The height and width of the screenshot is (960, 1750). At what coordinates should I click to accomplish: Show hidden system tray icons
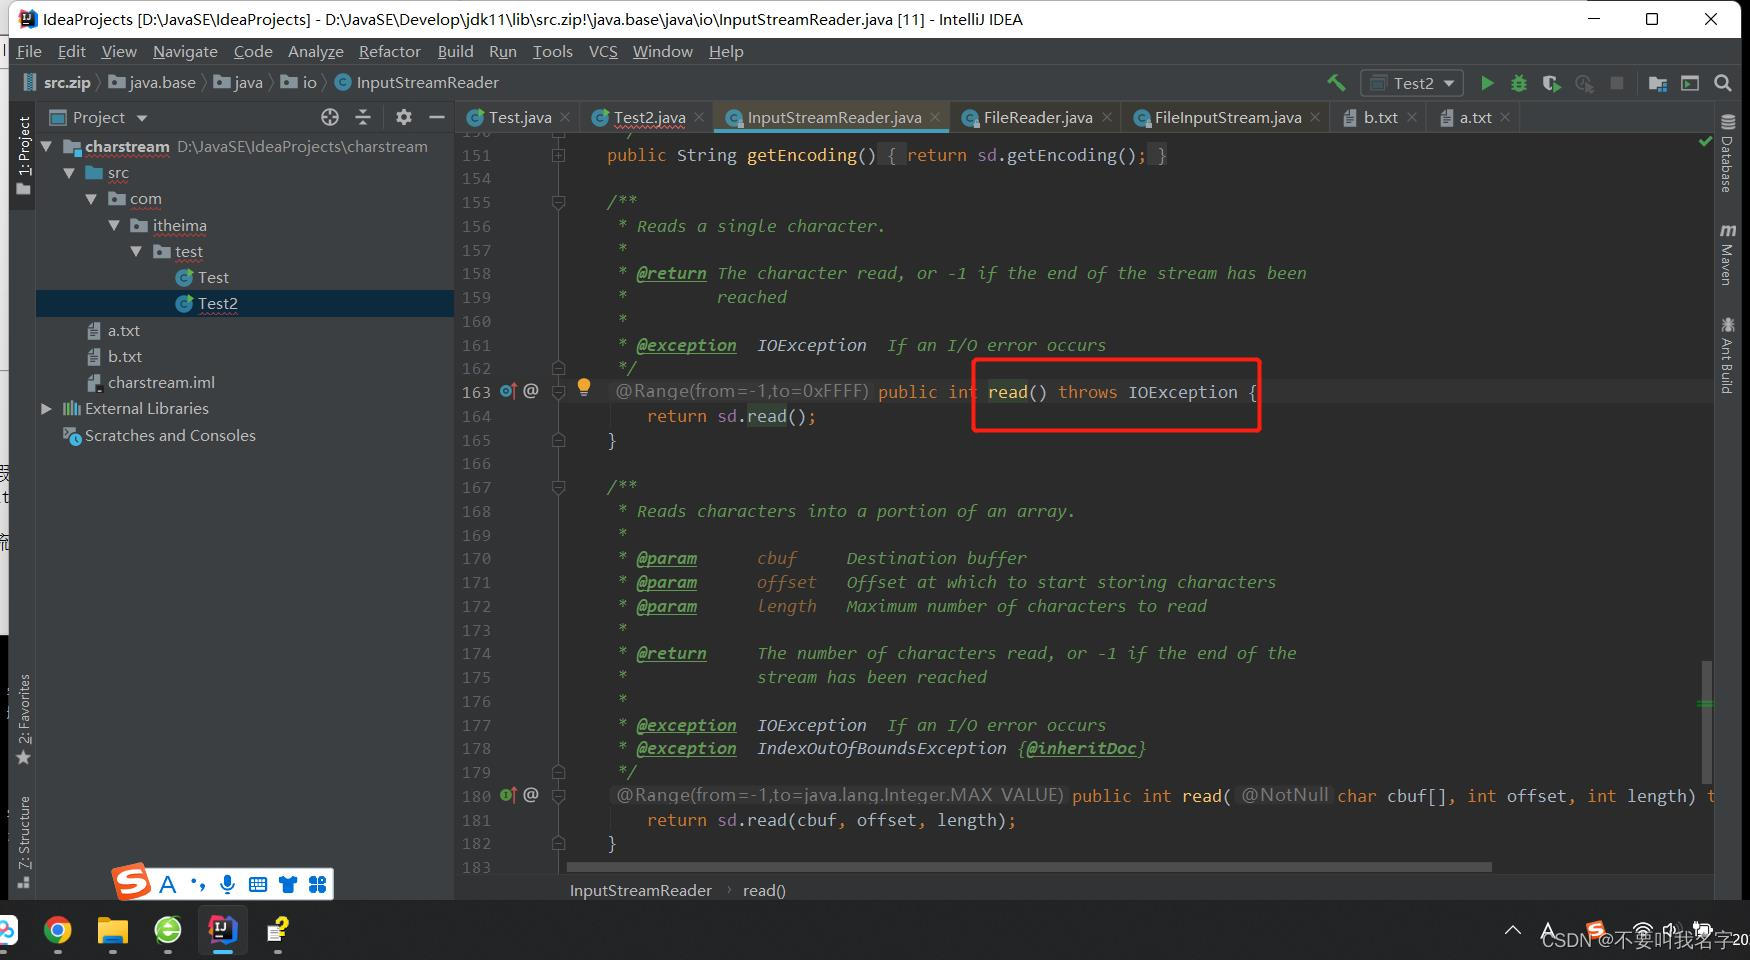1513,931
